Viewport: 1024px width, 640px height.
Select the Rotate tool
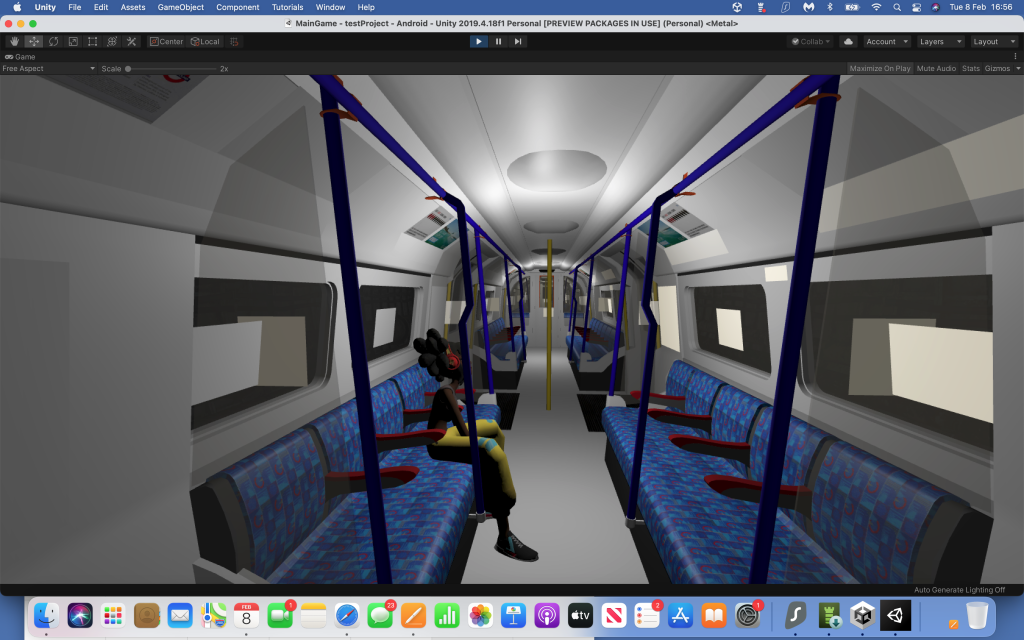coord(54,41)
